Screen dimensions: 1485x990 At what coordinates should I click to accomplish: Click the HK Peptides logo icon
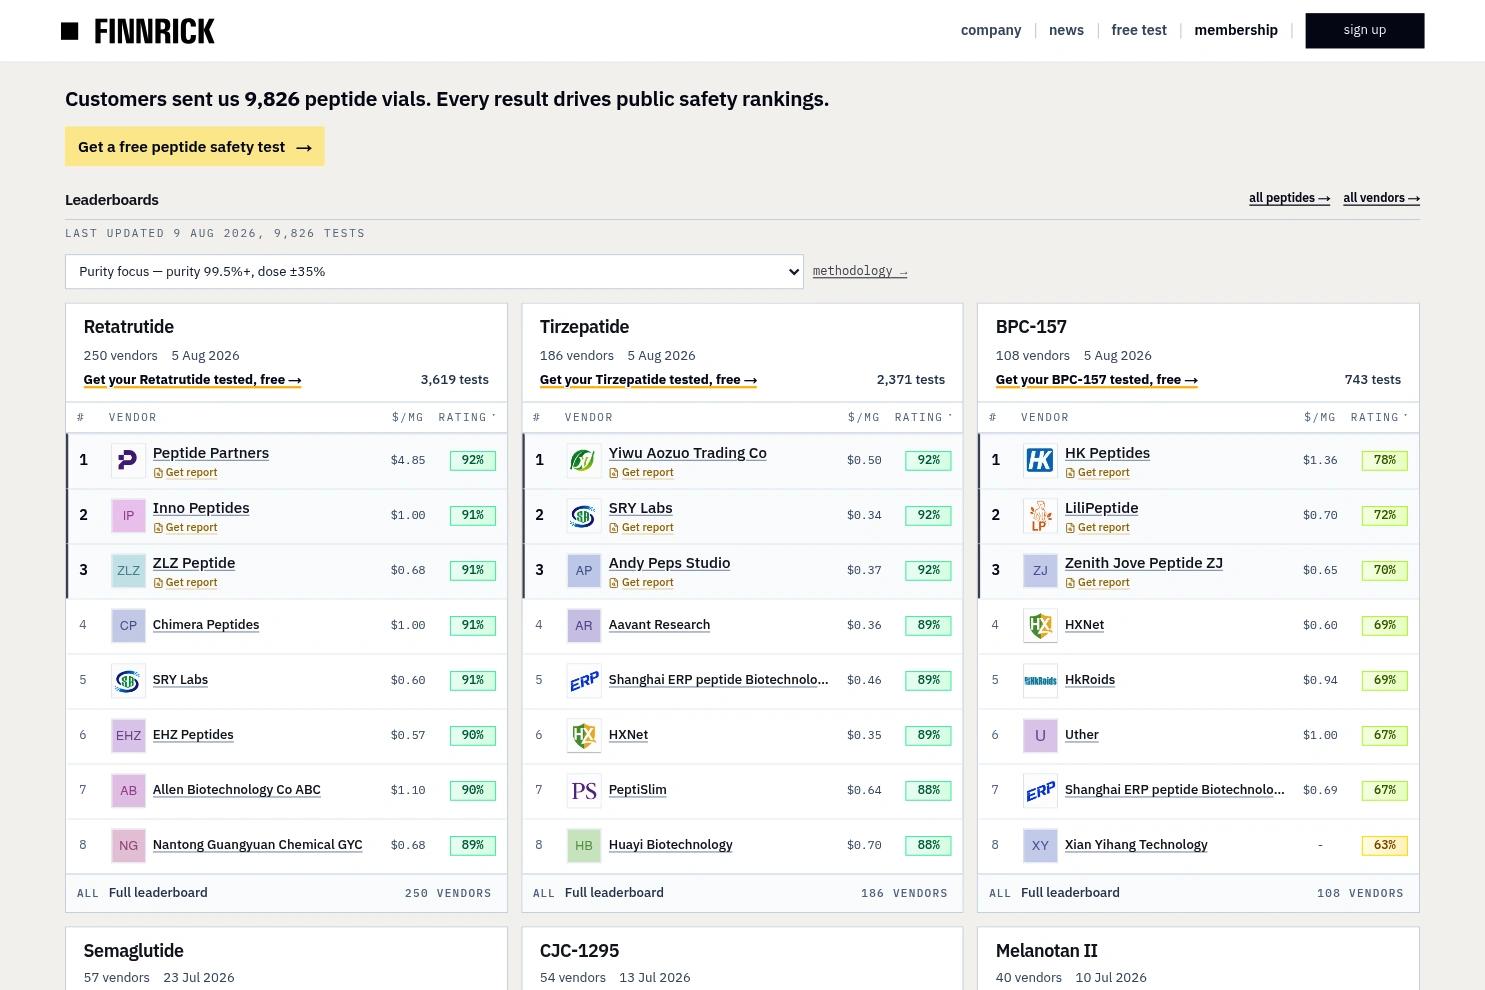(1040, 460)
